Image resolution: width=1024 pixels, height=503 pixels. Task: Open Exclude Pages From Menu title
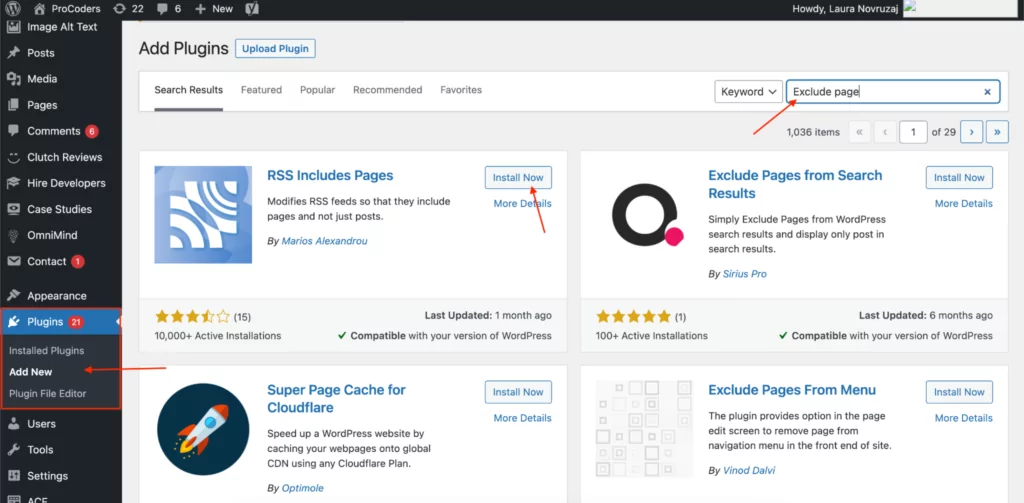pos(792,390)
